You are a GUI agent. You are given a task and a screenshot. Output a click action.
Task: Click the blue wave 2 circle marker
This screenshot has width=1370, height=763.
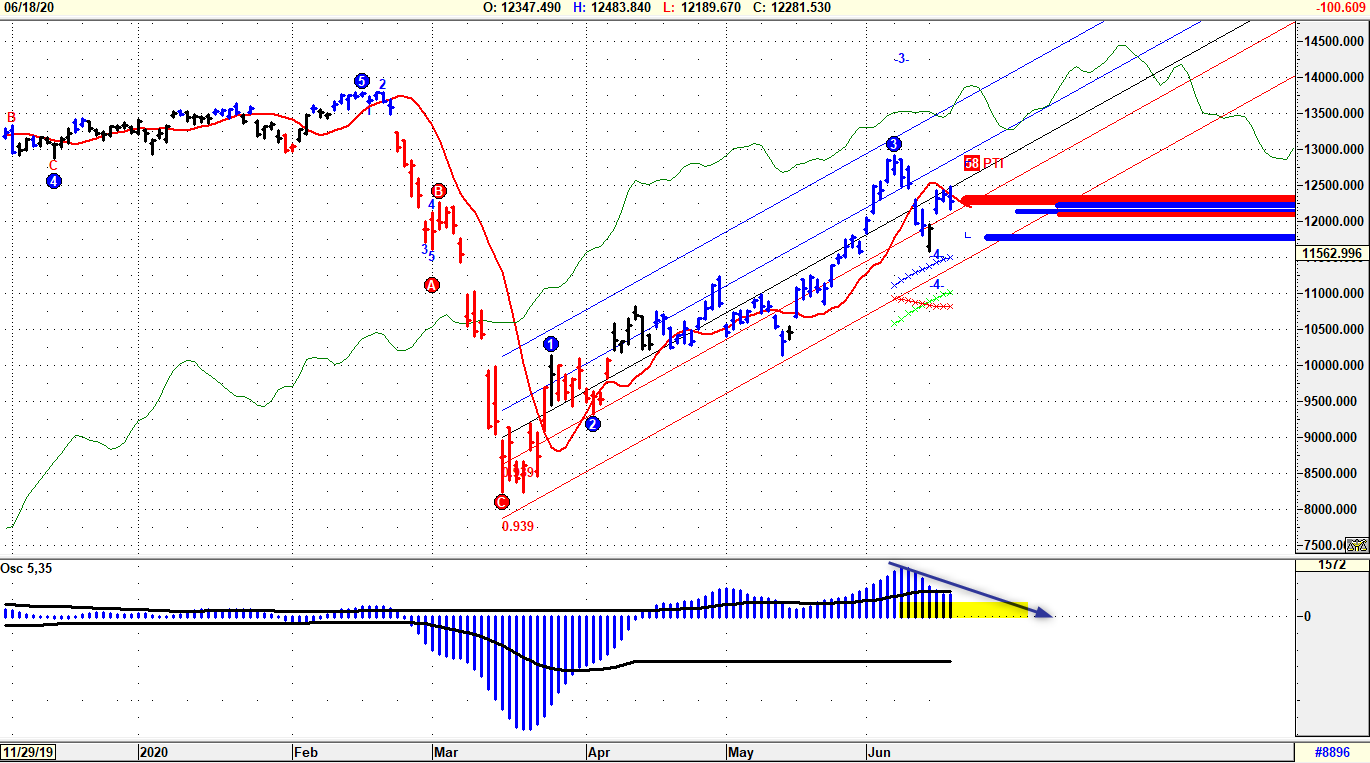pos(592,424)
